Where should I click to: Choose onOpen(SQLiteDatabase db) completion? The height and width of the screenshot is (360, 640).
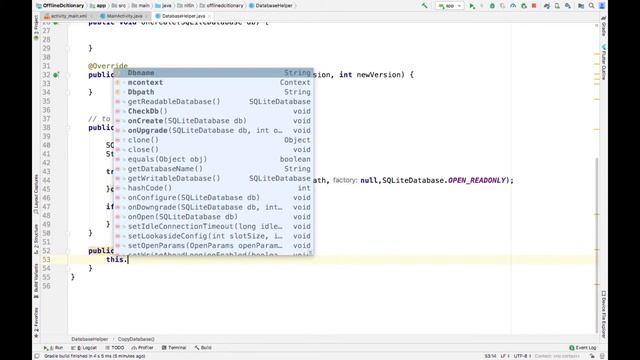pyautogui.click(x=213, y=217)
